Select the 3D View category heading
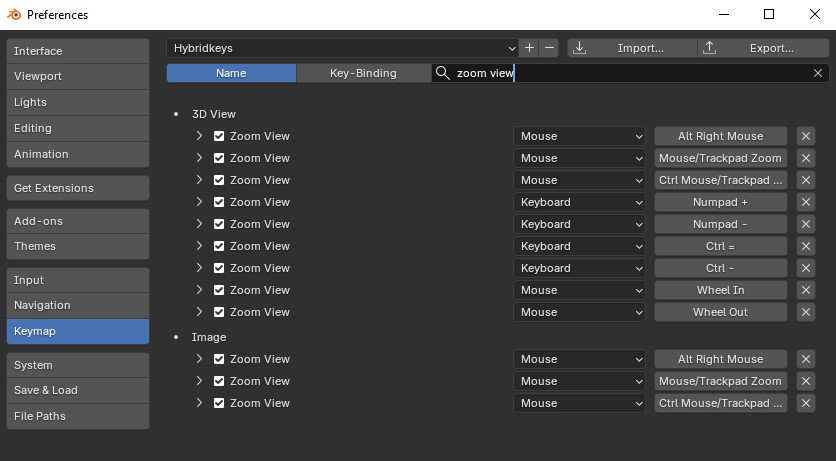Screen dimensions: 836x461 (x=214, y=114)
